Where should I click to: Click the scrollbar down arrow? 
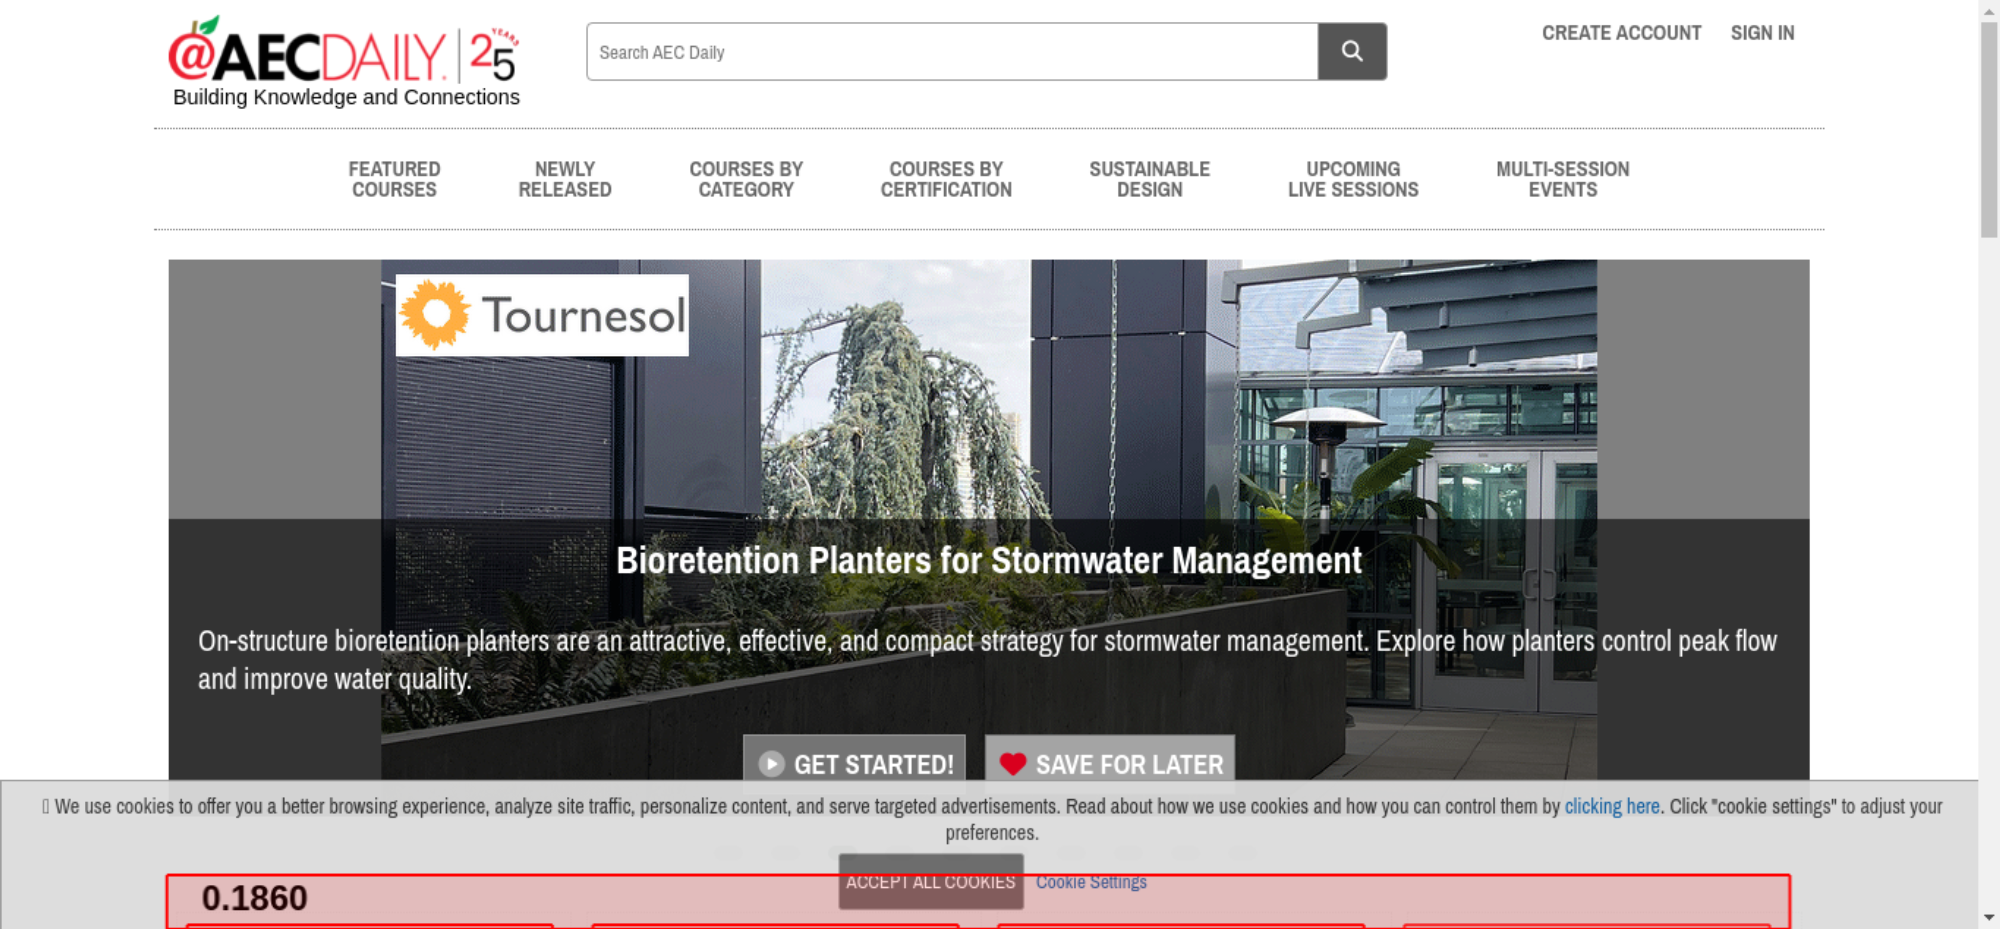click(x=1988, y=917)
